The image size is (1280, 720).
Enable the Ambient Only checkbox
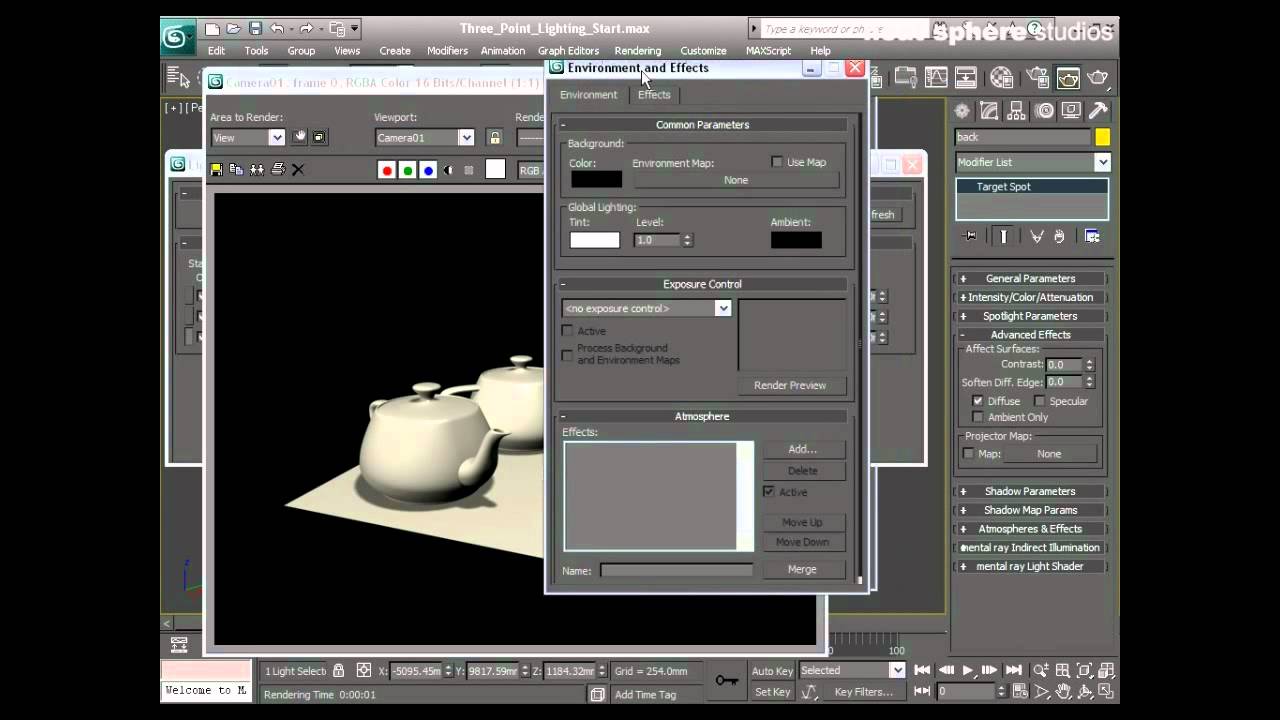[978, 417]
